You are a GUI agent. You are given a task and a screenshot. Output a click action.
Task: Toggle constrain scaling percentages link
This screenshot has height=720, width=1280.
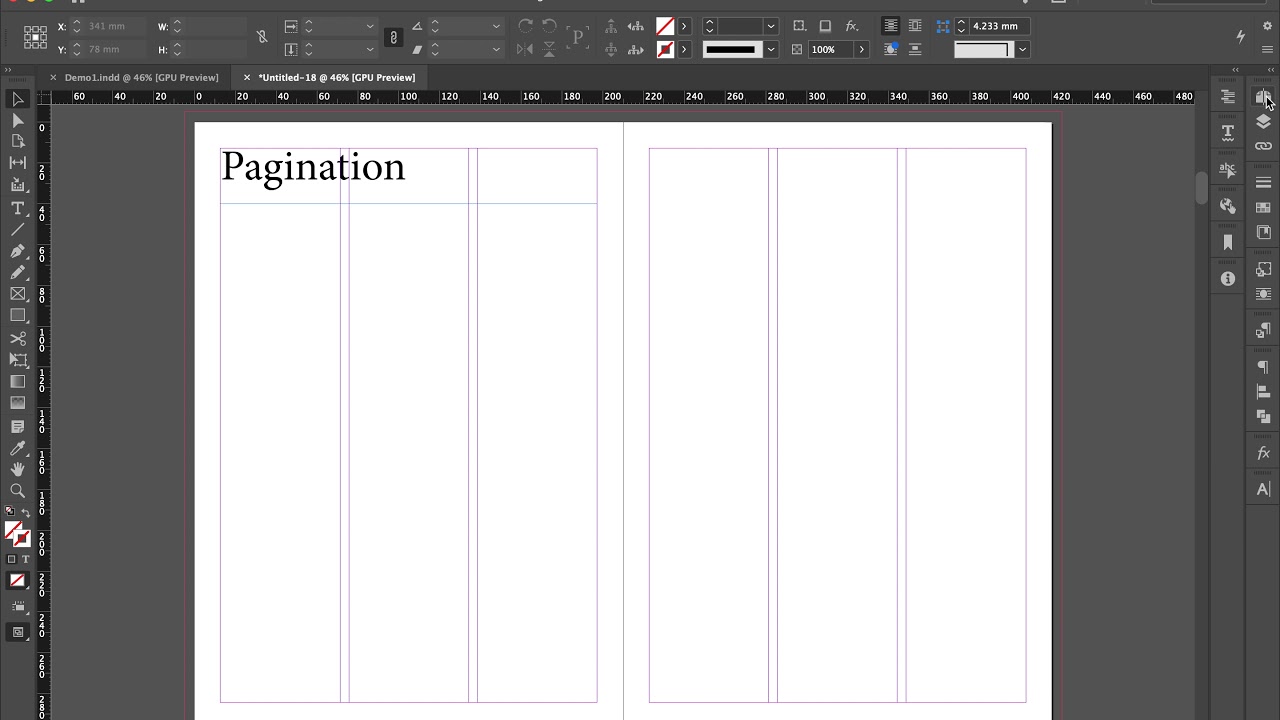(393, 37)
